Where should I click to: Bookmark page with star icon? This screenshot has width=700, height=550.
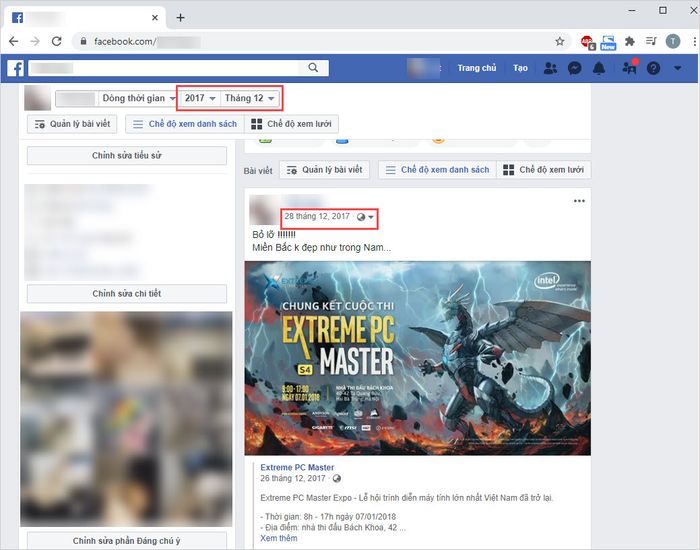[x=560, y=42]
